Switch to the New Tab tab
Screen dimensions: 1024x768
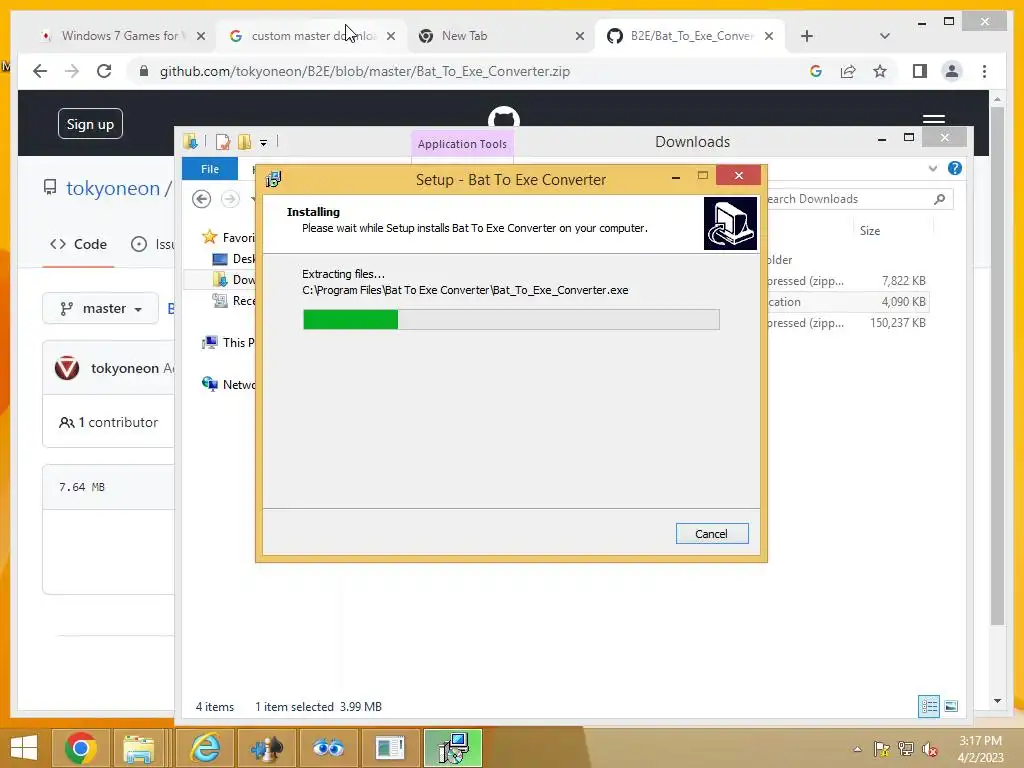[x=501, y=36]
